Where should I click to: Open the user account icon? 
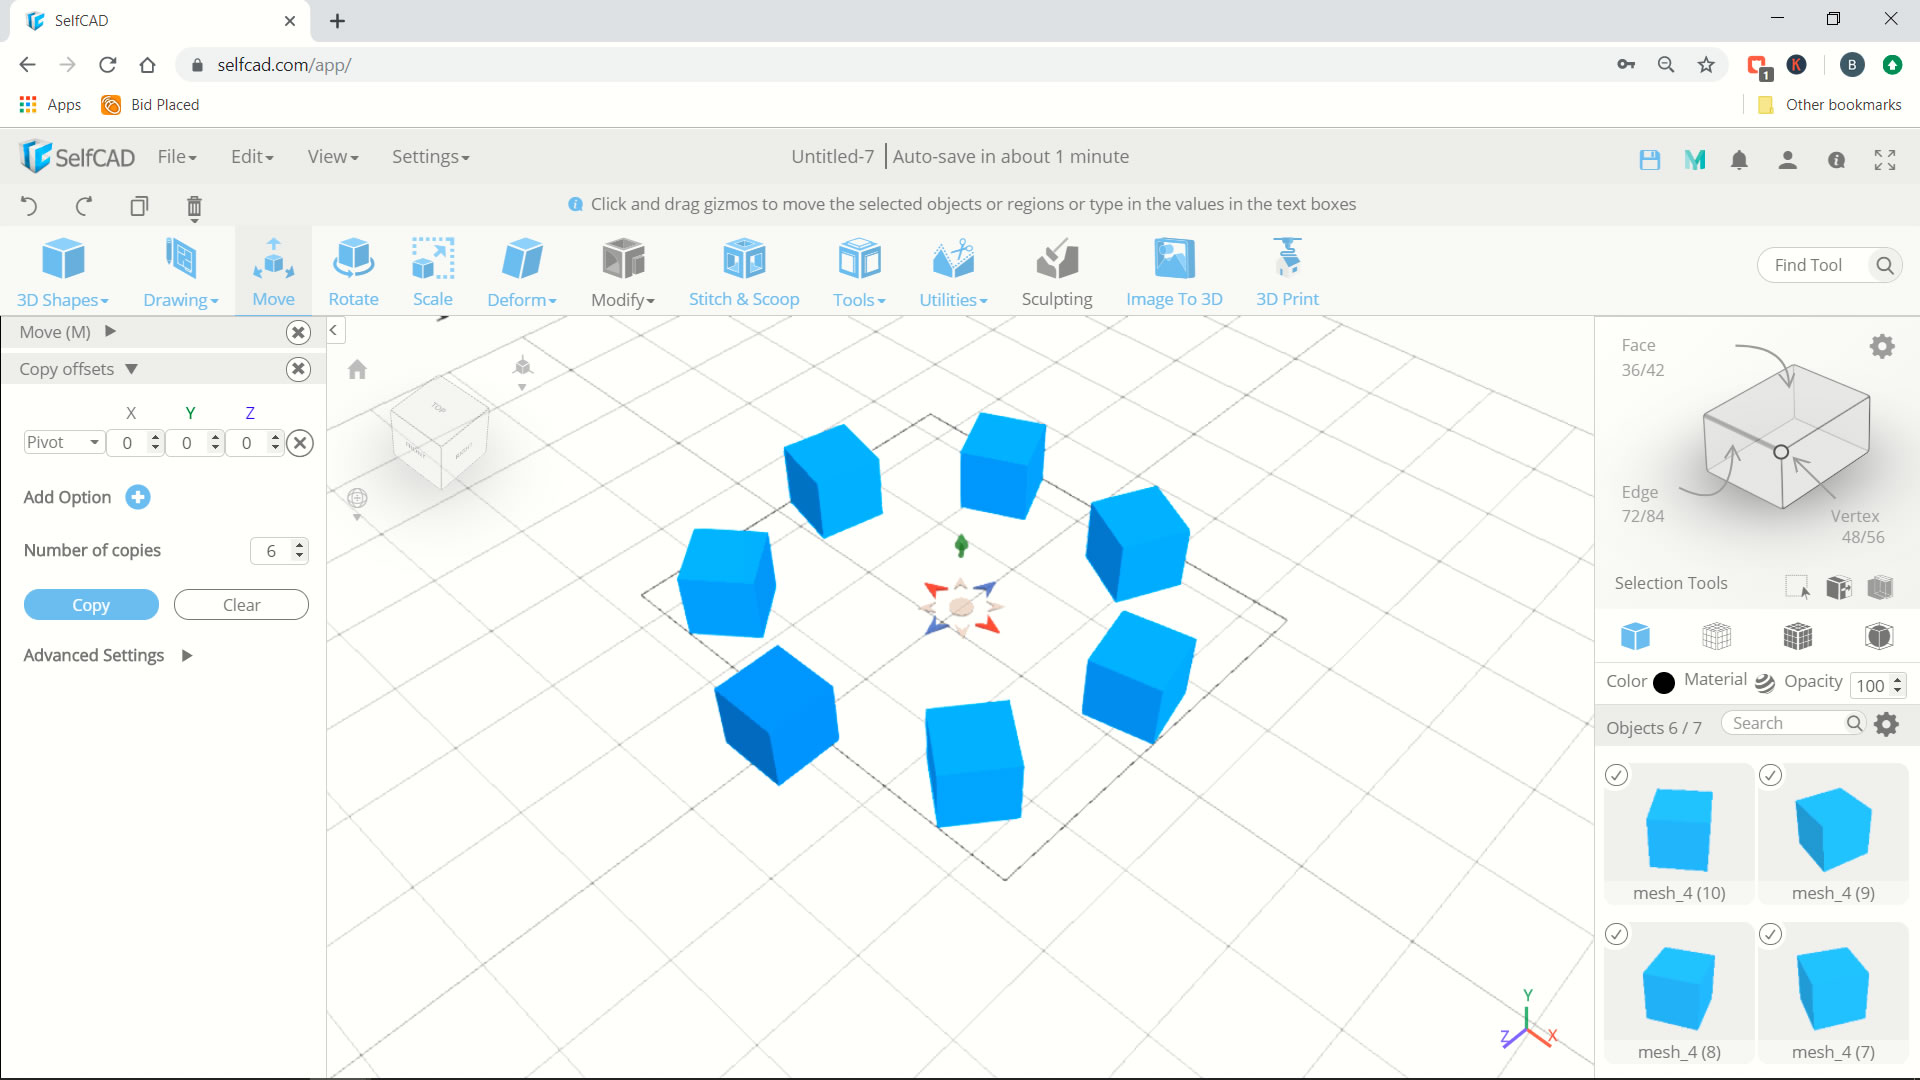coord(1788,160)
